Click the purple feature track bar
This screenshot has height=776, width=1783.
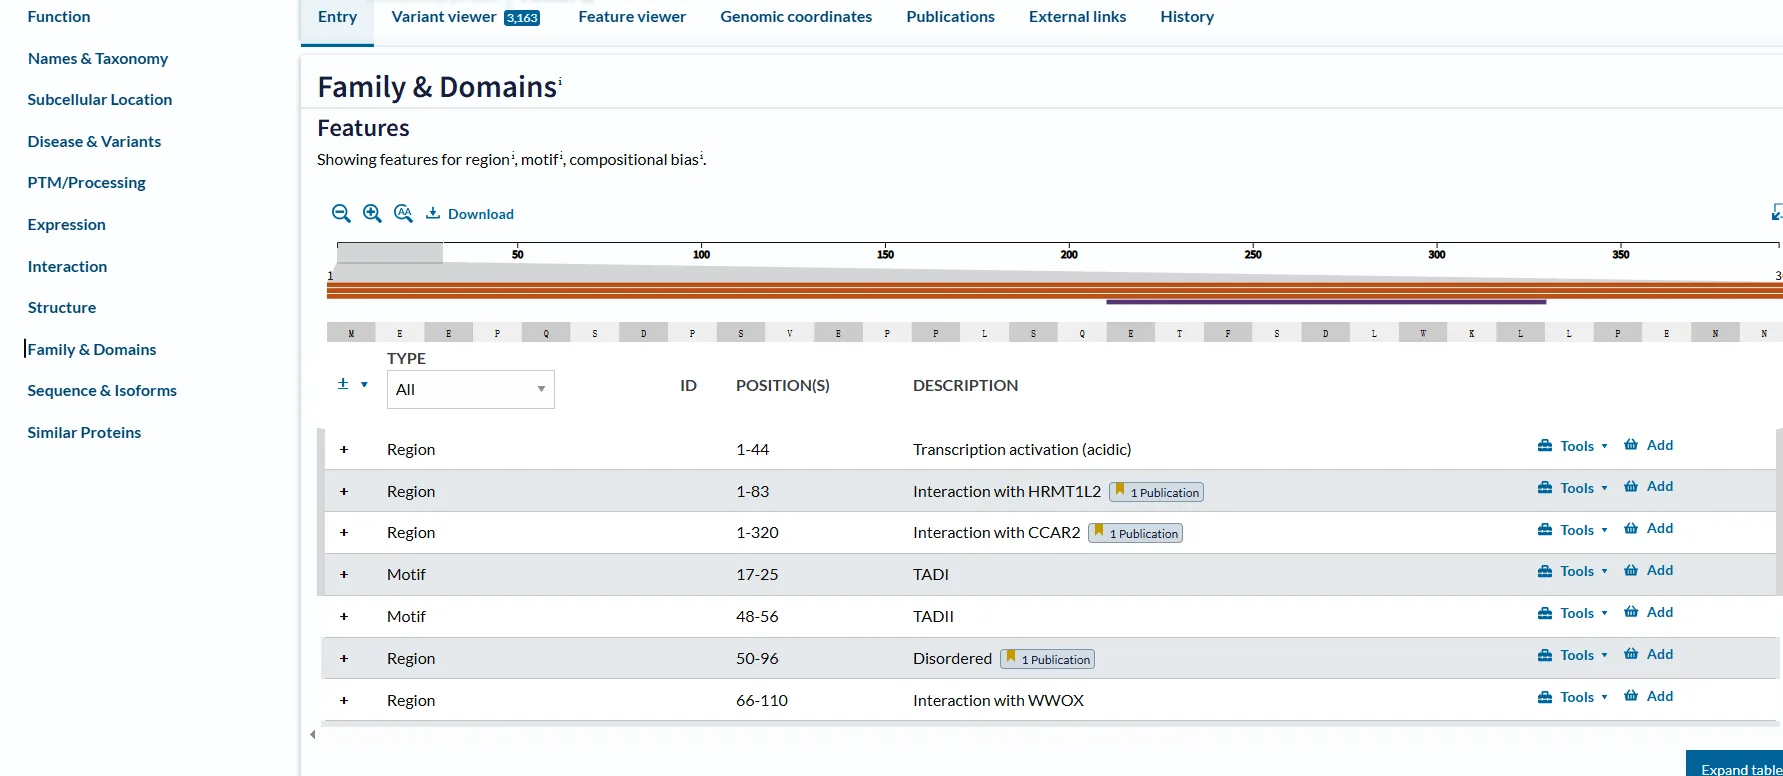click(x=1325, y=301)
